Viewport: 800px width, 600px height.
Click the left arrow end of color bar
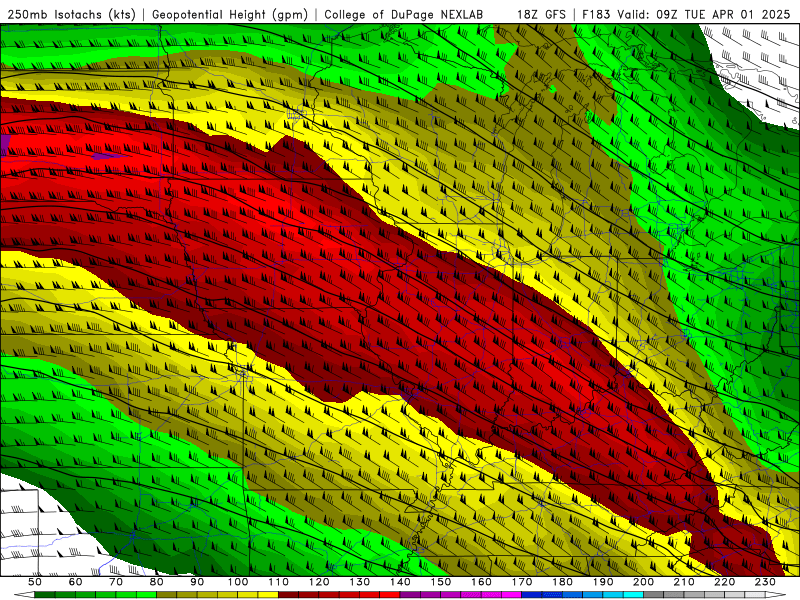tap(24, 594)
